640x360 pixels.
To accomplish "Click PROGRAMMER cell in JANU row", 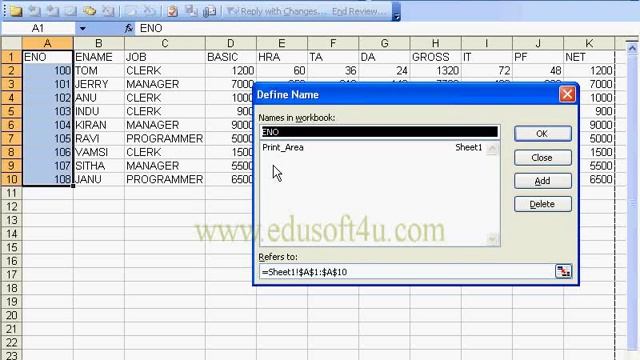I will 165,179.
